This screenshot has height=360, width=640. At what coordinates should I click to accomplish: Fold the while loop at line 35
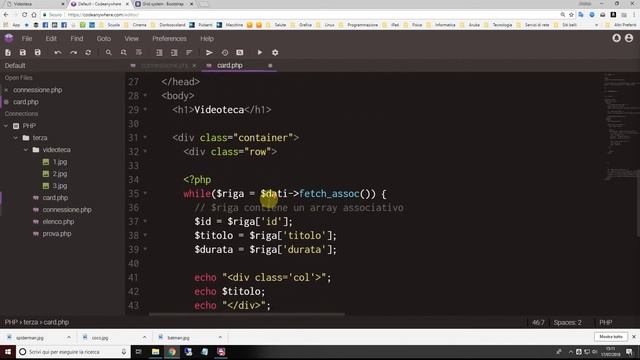pyautogui.click(x=145, y=193)
